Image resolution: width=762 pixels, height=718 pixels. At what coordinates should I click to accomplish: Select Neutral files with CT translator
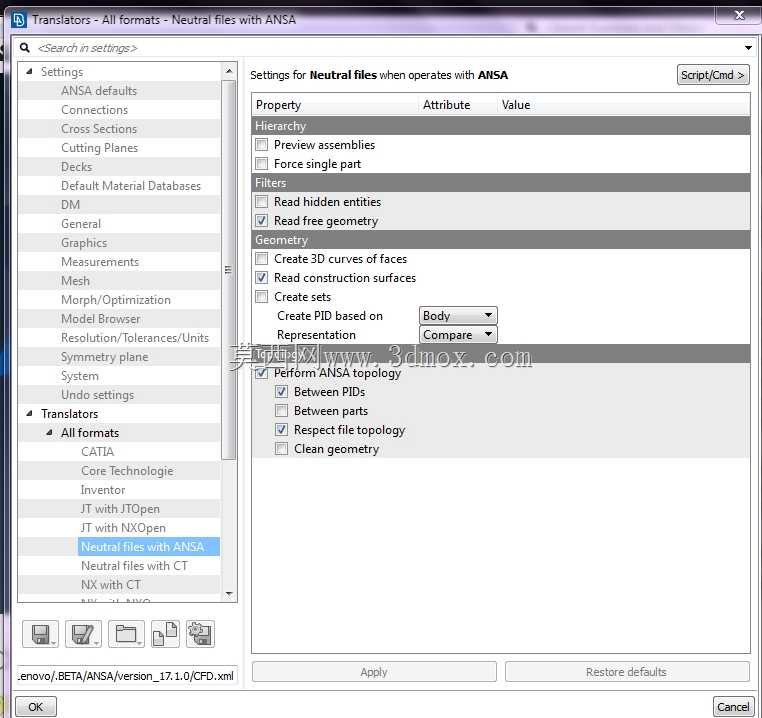[134, 565]
